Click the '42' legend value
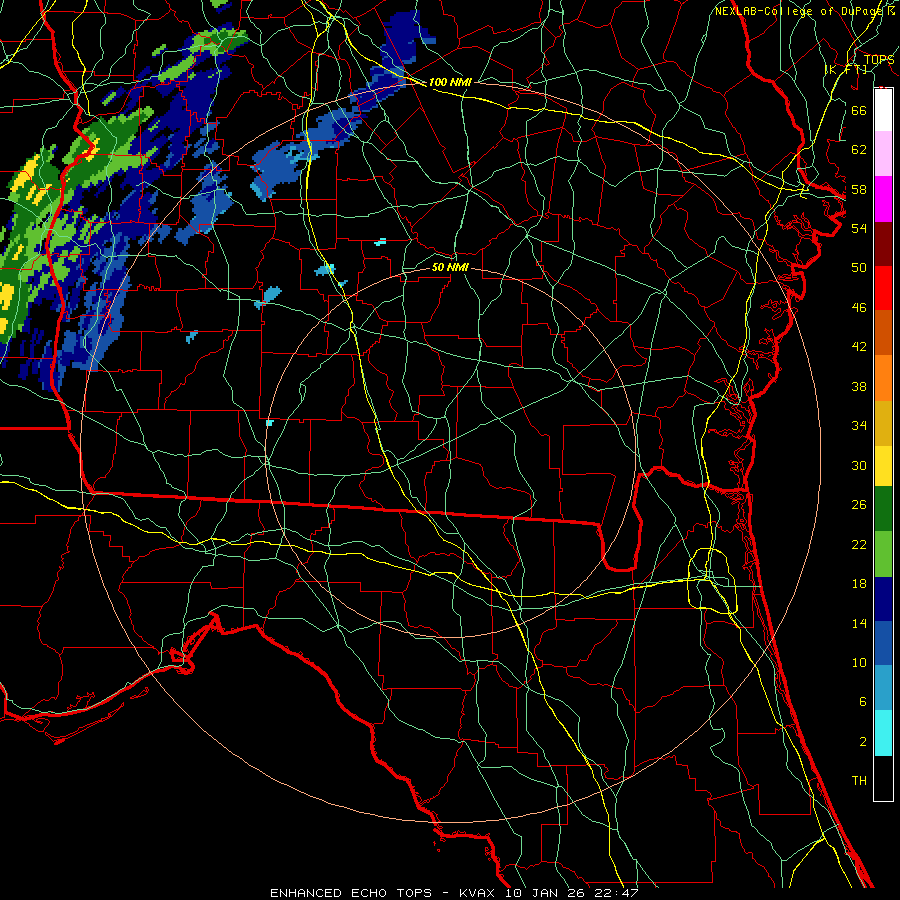900x900 pixels. click(859, 347)
